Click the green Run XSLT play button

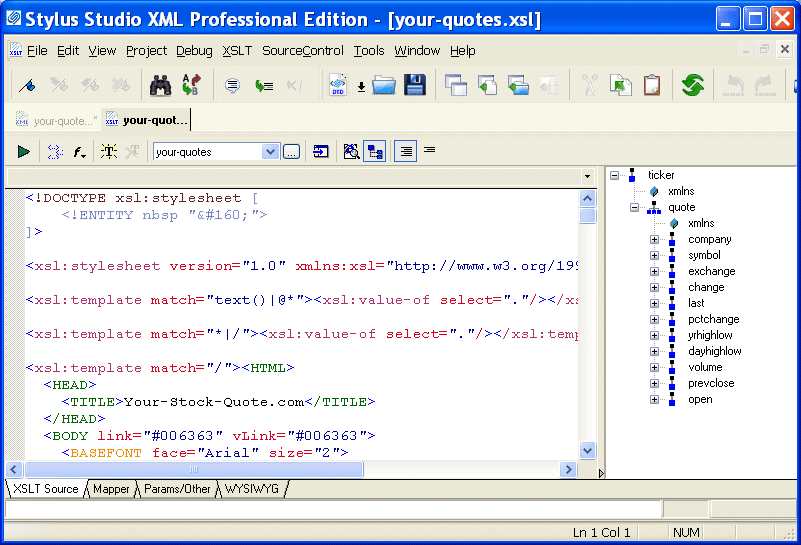click(x=23, y=152)
